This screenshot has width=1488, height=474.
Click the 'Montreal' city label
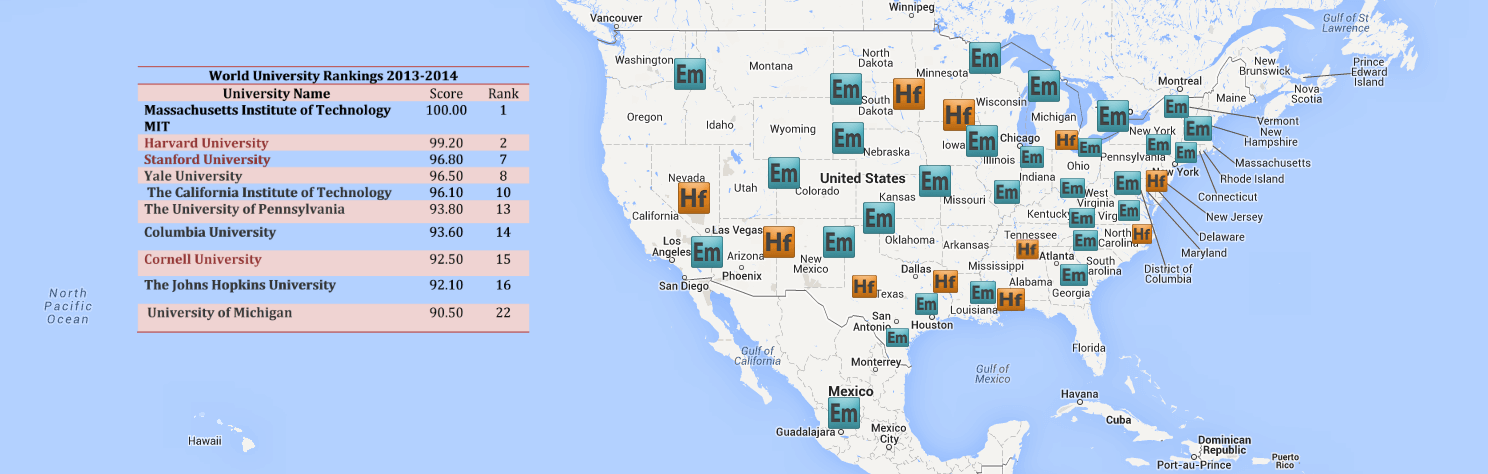click(1179, 81)
